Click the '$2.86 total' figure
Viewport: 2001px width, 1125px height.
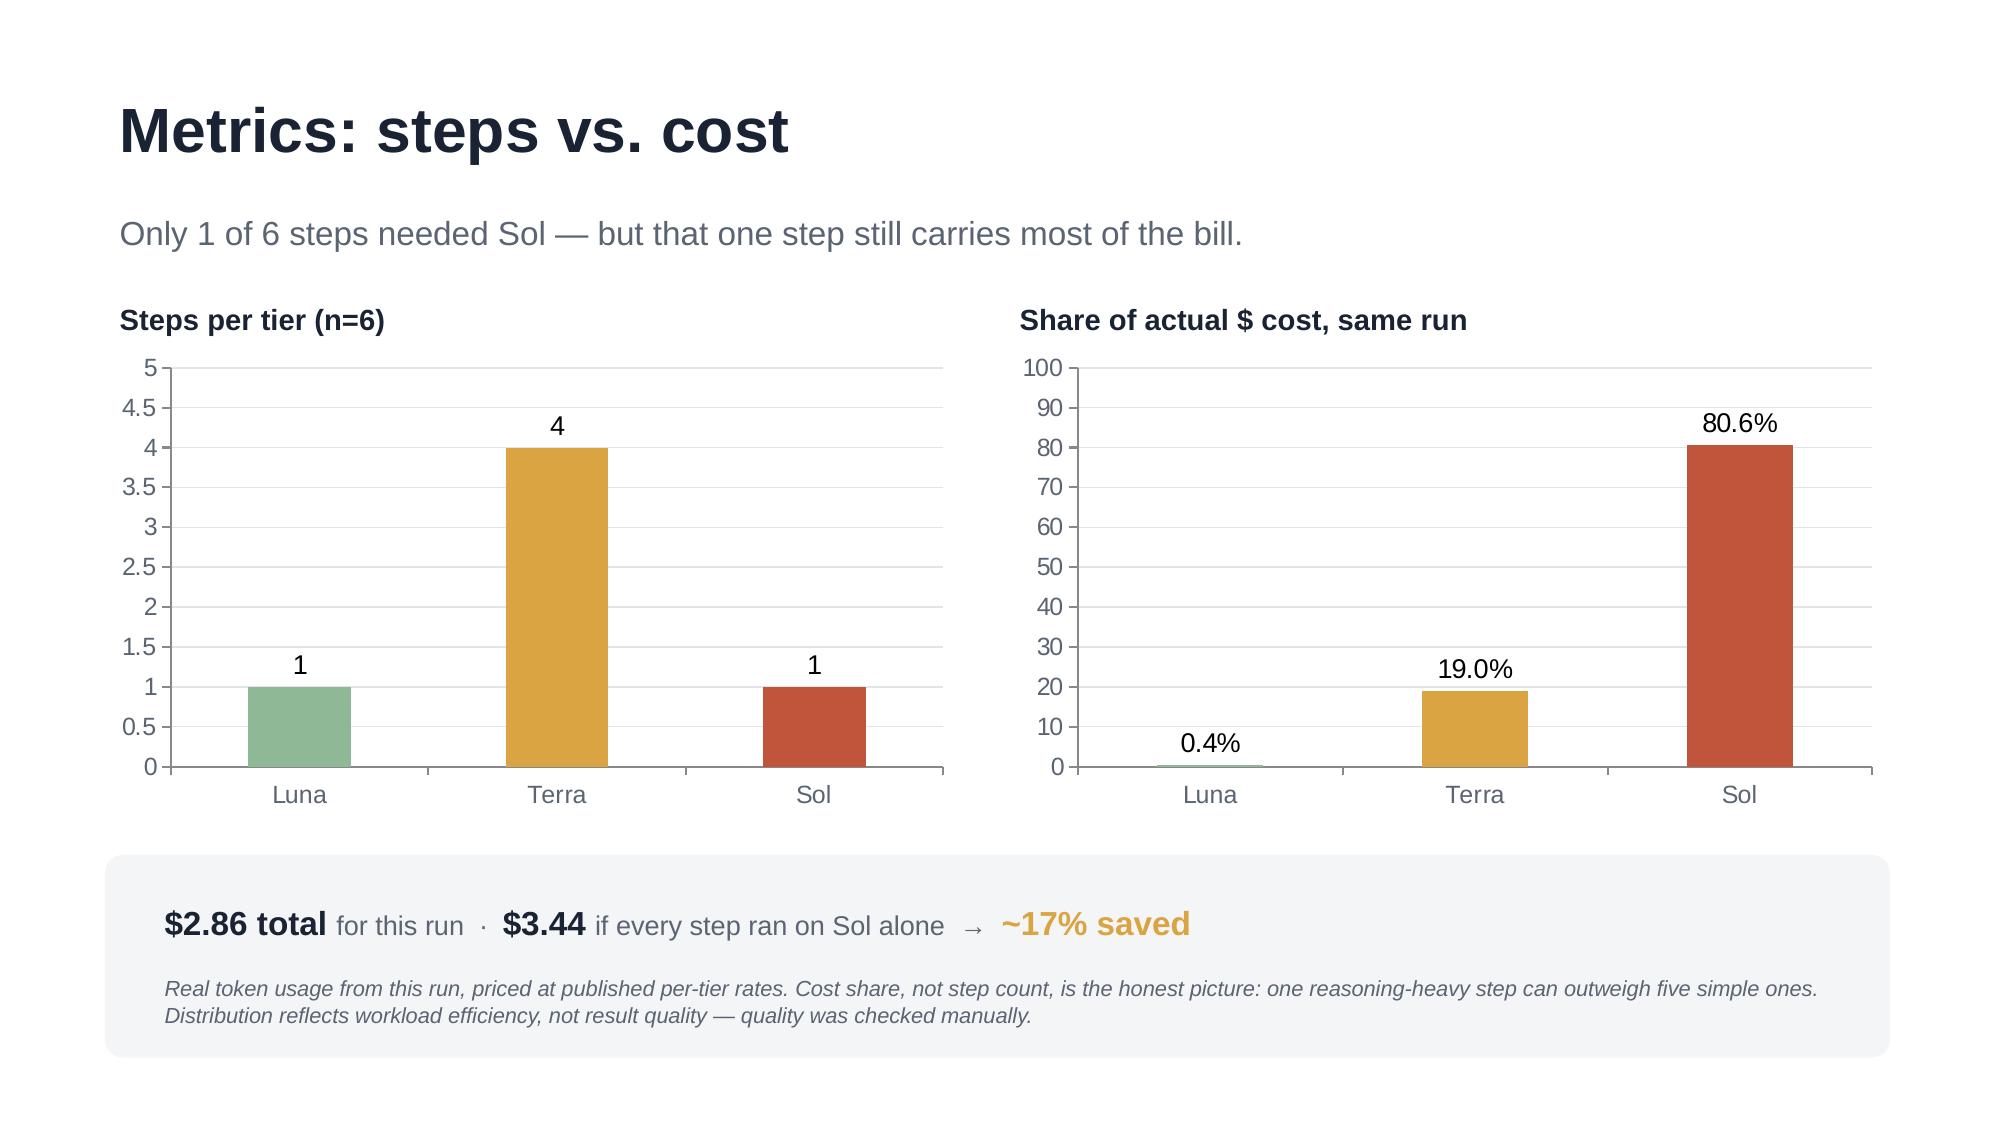click(245, 924)
